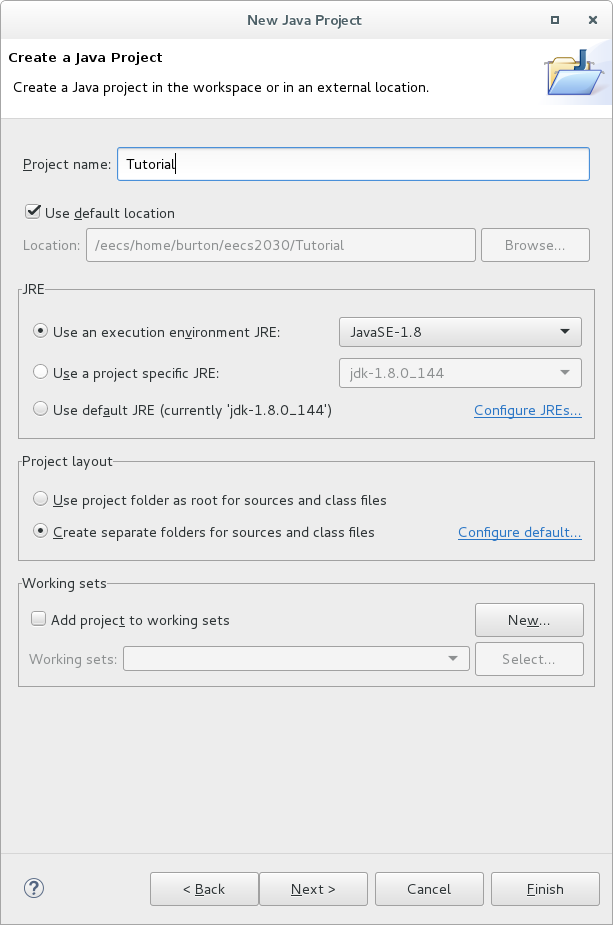Open the Configure JREs link
Viewport: 613px width, 925px height.
coord(527,410)
